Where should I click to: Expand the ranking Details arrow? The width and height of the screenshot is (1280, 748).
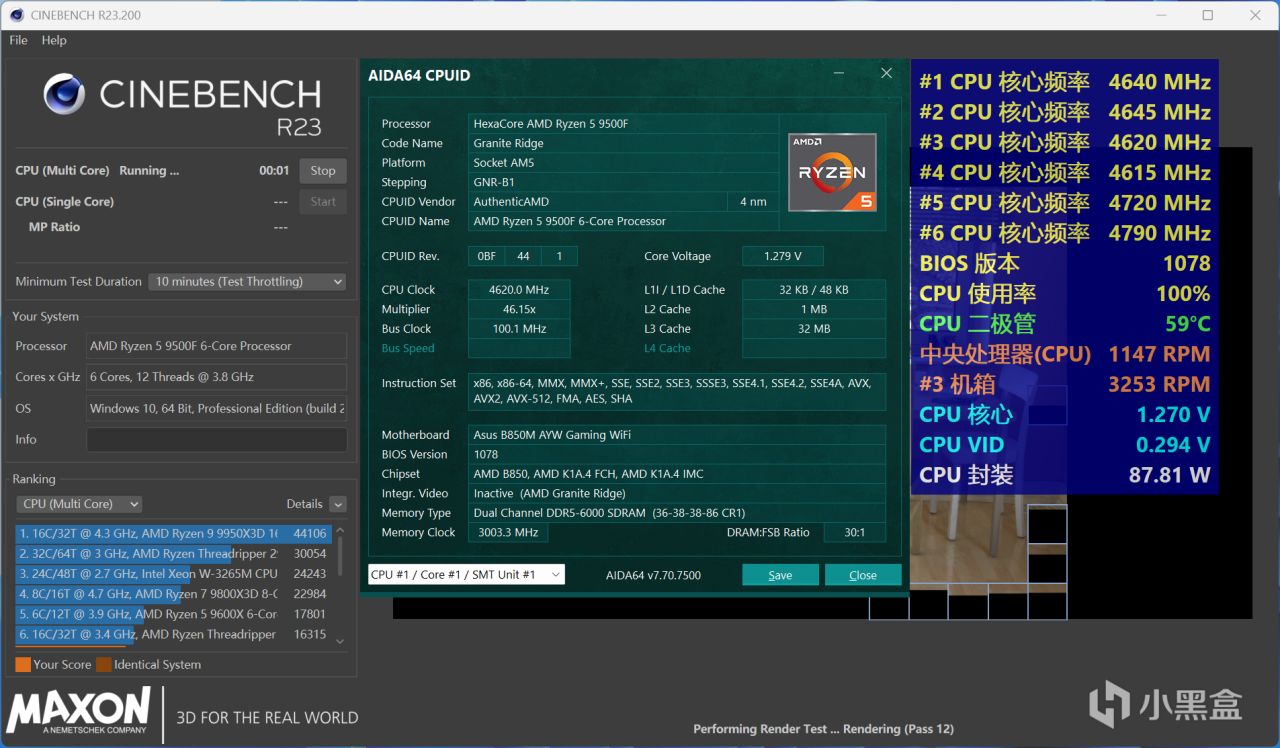pyautogui.click(x=338, y=504)
